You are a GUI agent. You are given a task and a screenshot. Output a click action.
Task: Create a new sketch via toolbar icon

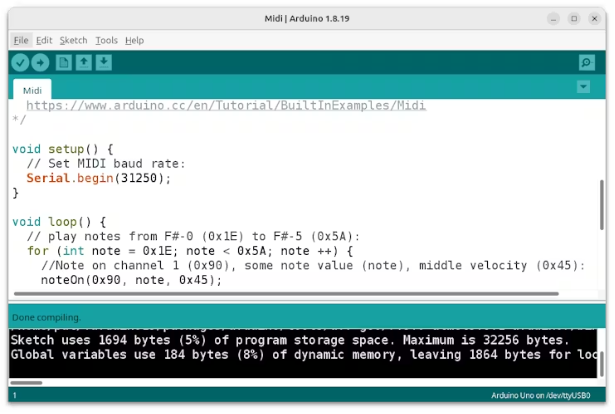coord(64,63)
